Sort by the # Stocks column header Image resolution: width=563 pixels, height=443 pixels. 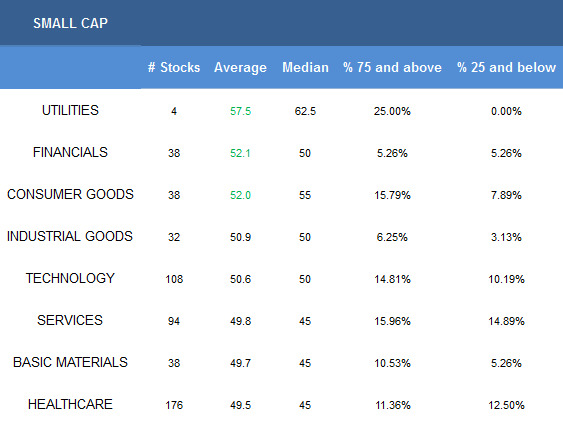[174, 67]
